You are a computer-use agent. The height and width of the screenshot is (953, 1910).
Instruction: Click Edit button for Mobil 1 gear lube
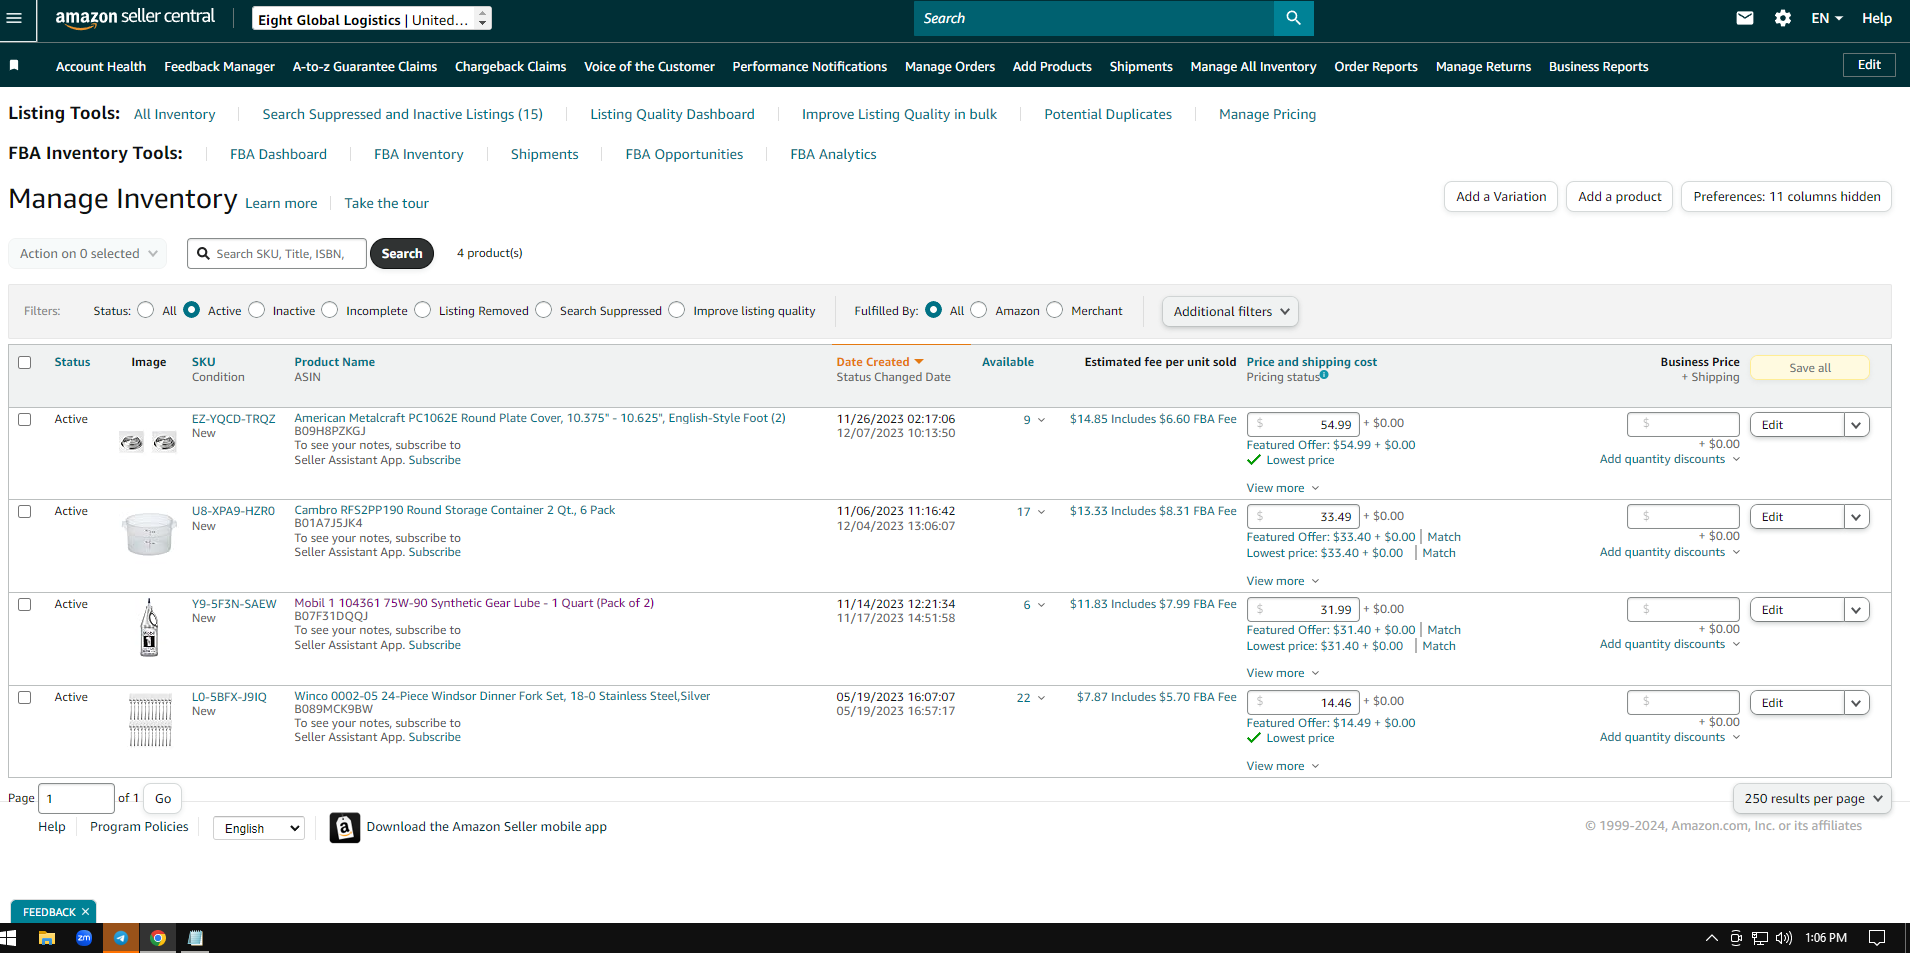tap(1797, 610)
